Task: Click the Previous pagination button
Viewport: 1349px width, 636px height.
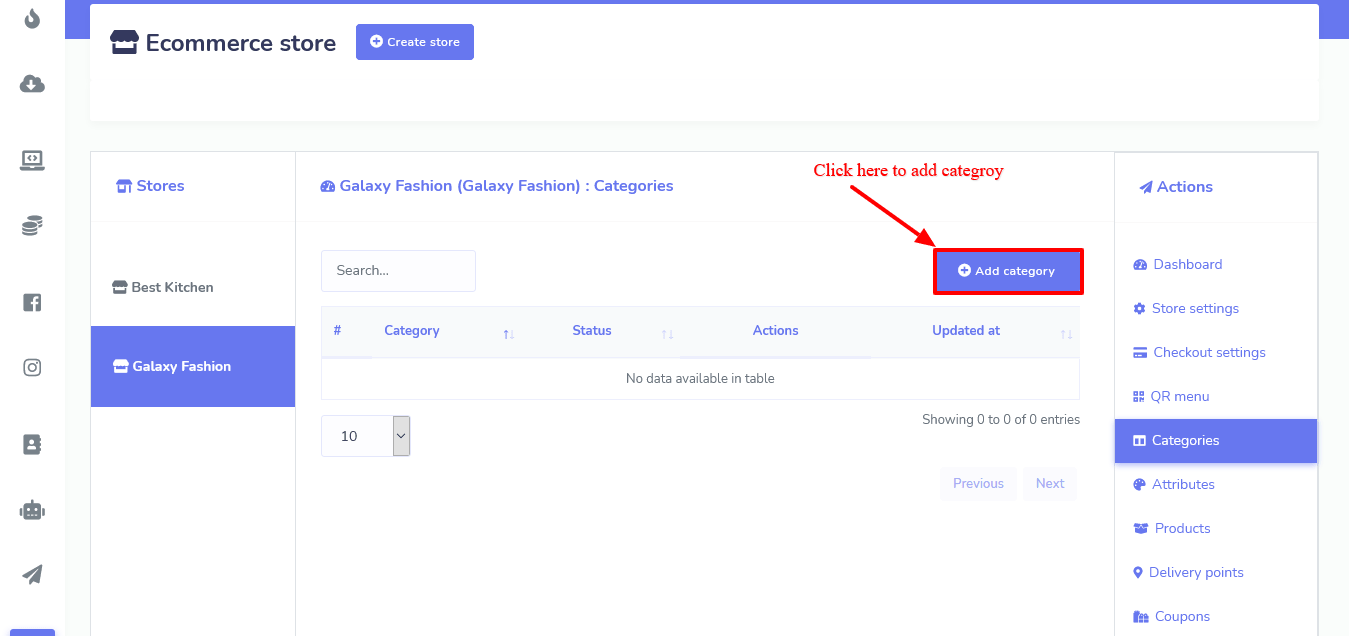Action: [x=978, y=484]
